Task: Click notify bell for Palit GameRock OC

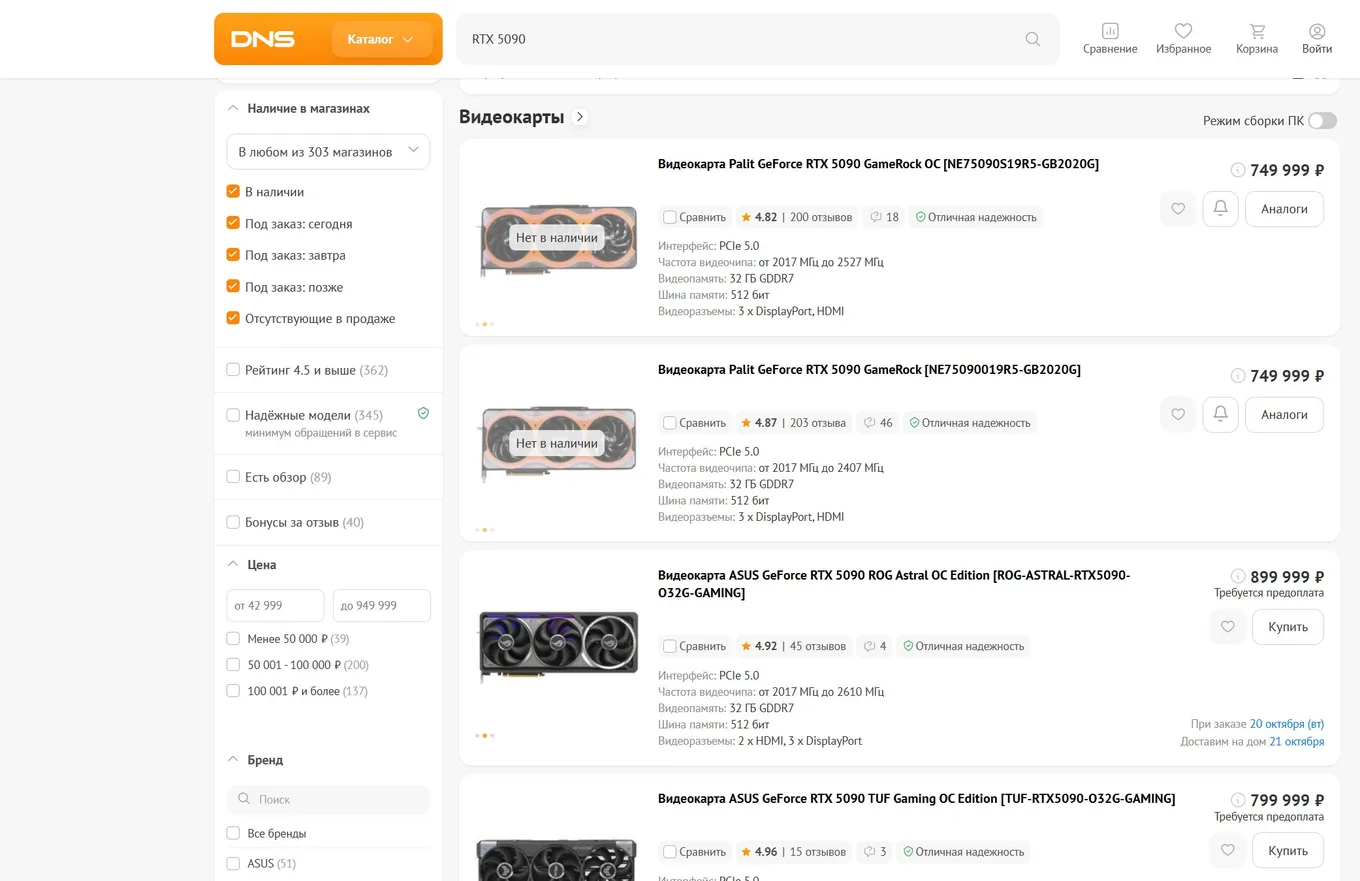Action: pos(1220,209)
